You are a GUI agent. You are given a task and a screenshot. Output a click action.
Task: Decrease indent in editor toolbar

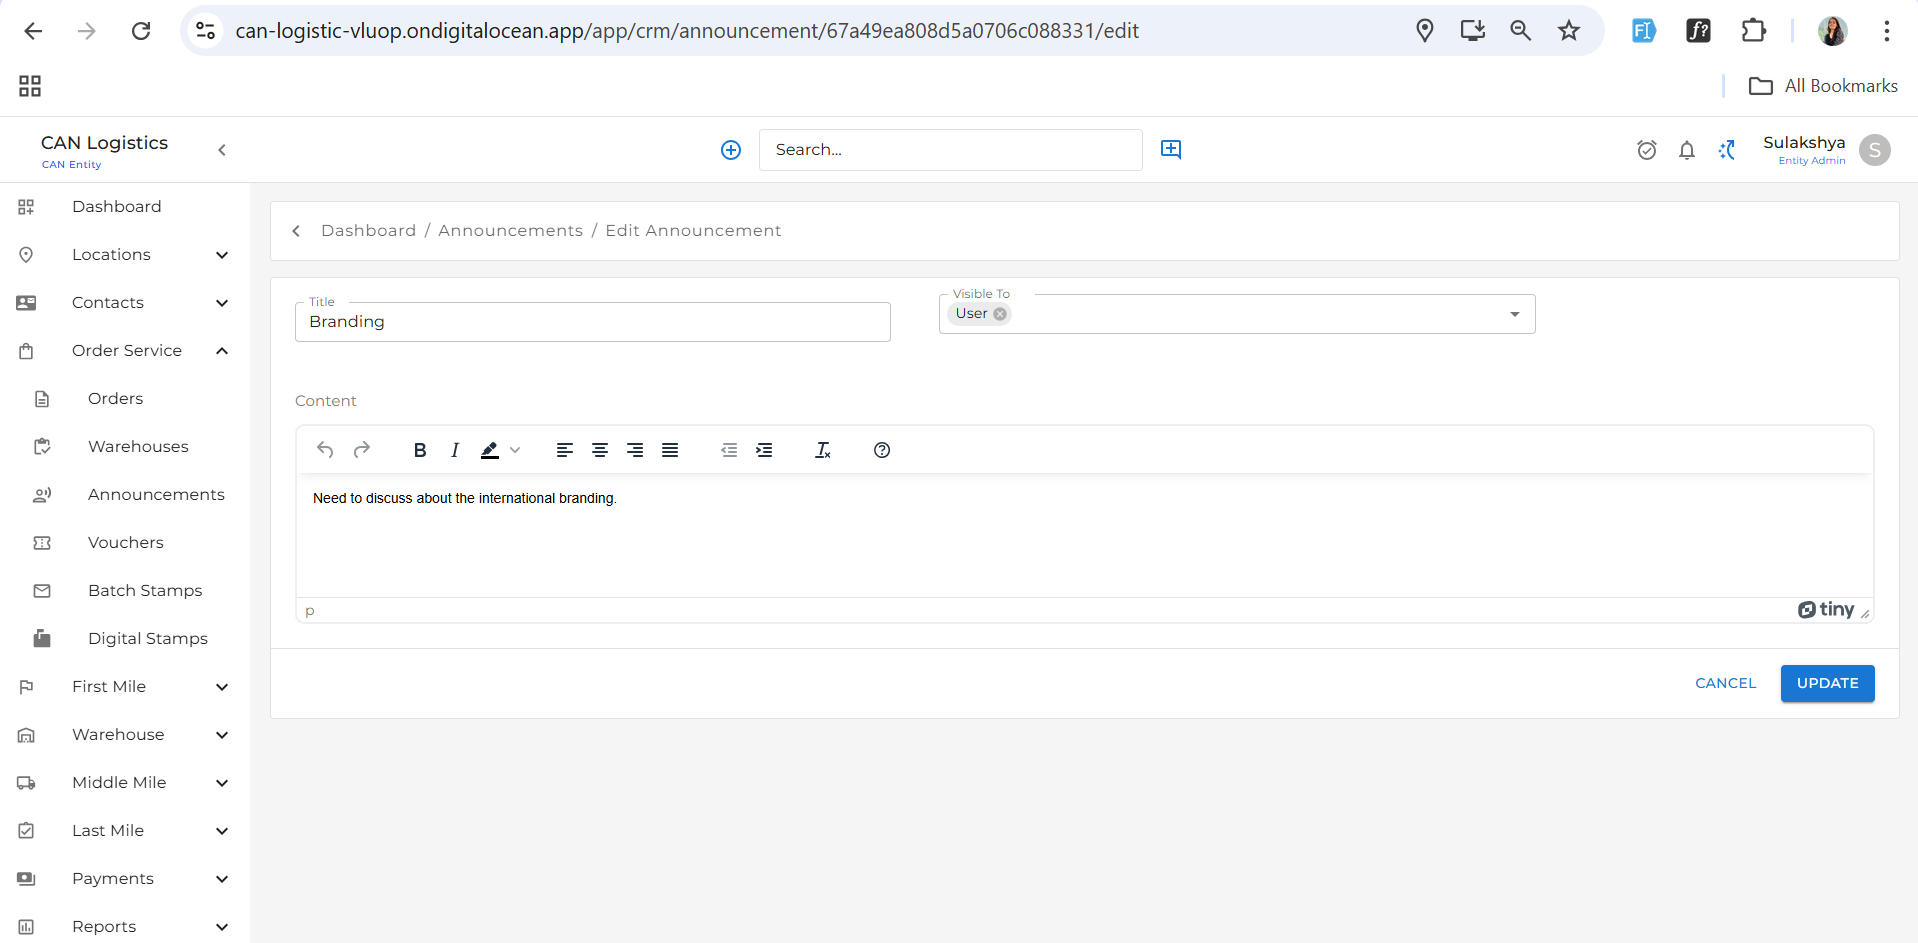click(729, 450)
